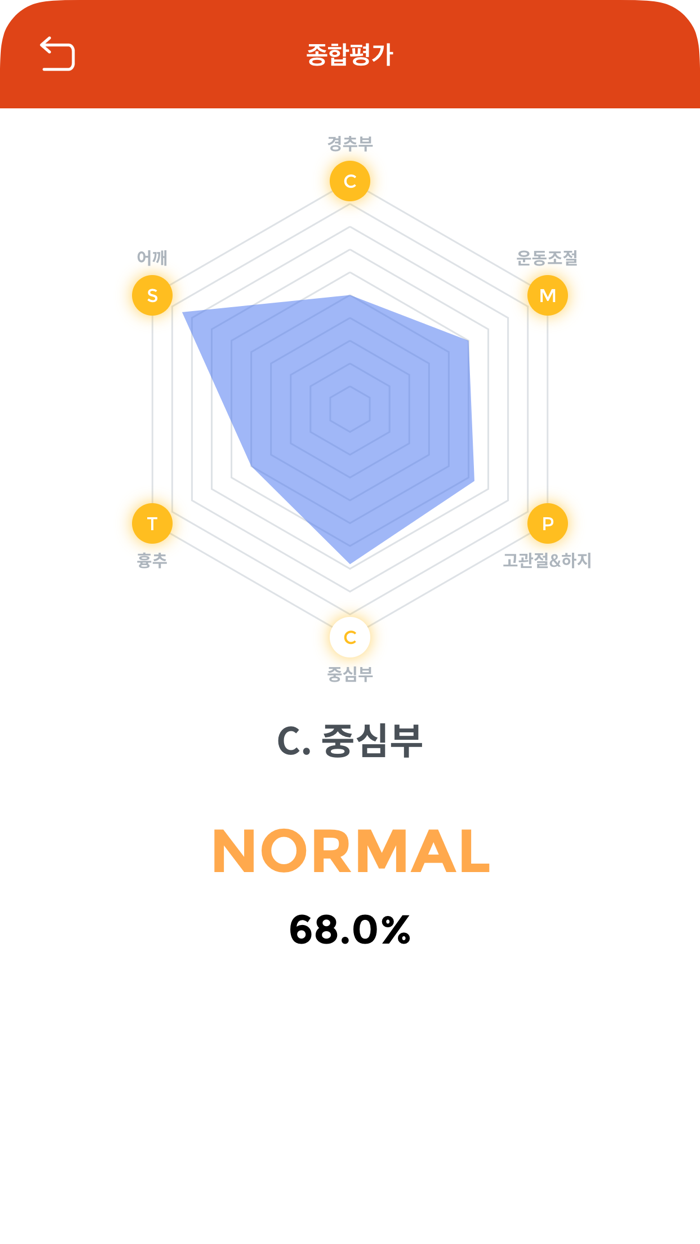Click the large C. 중심부 heading
Screen dimensions: 700x1244
pos(350,741)
